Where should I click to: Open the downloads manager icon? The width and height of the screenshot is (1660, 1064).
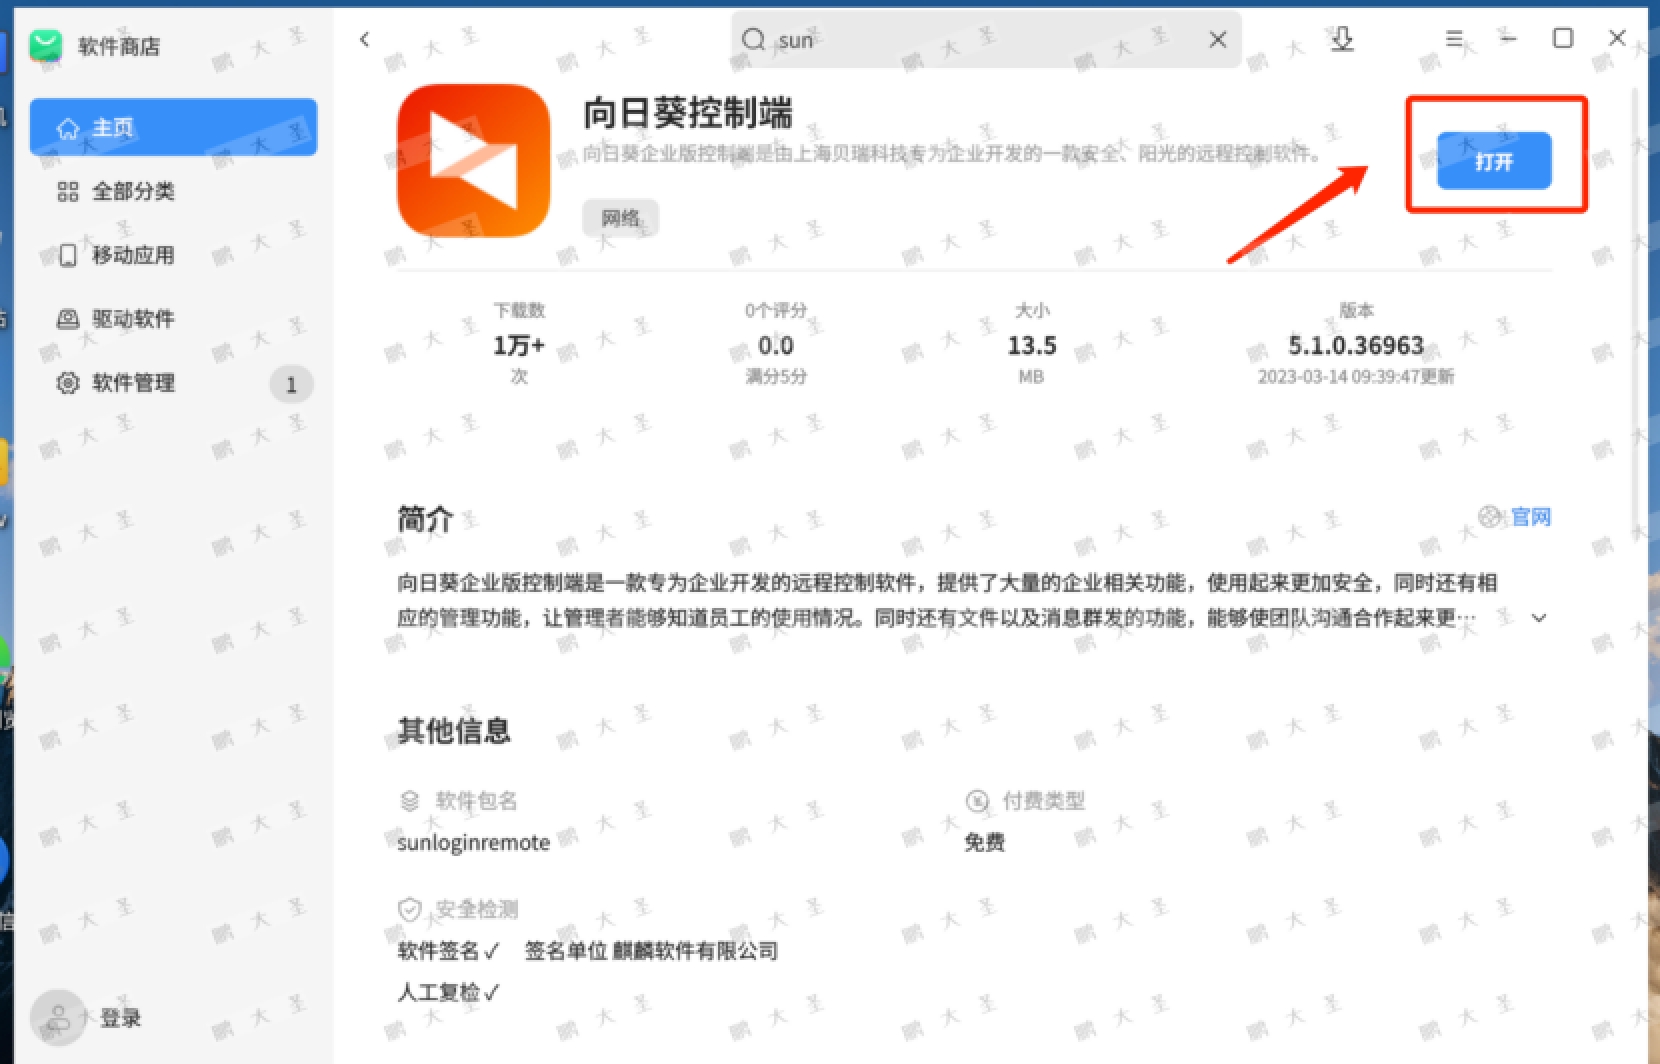tap(1342, 39)
